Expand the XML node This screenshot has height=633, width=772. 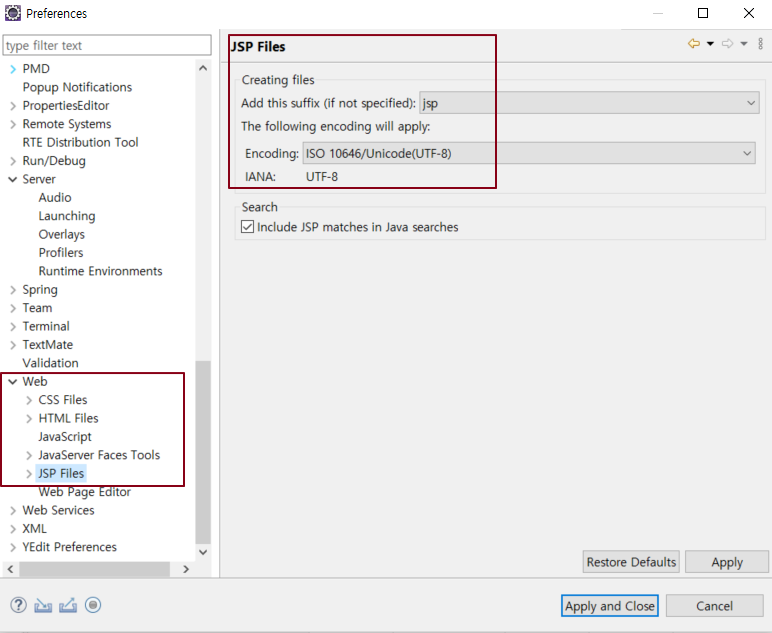click(x=13, y=529)
